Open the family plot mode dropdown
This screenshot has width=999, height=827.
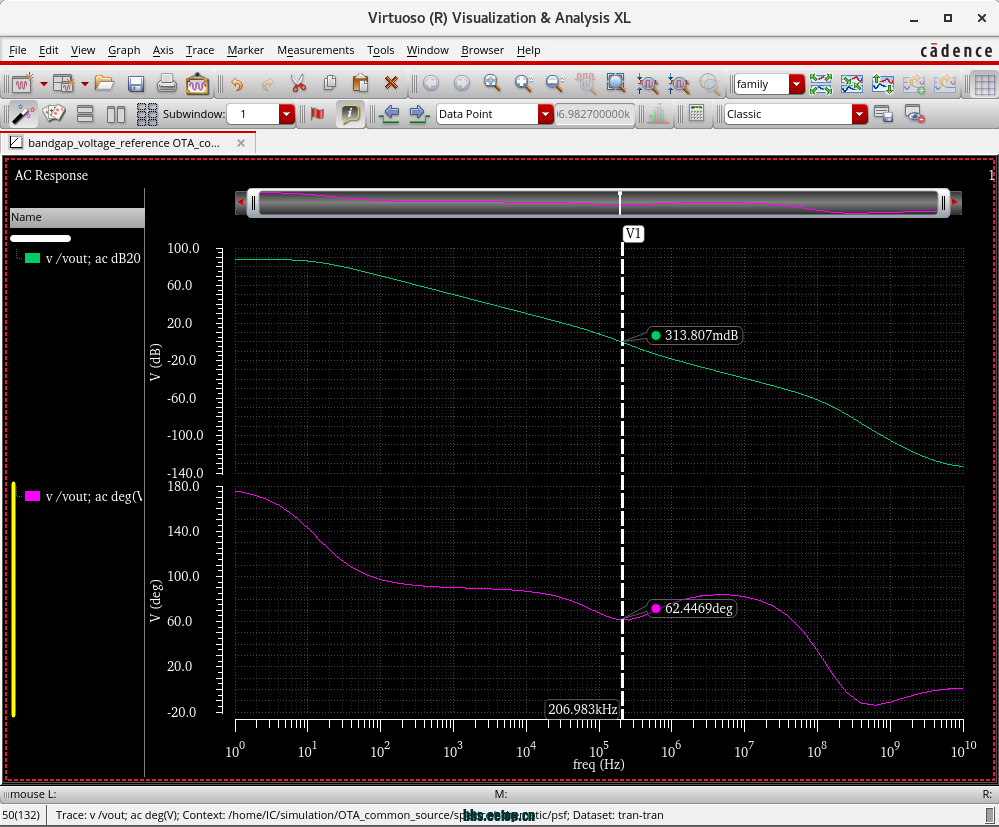tap(796, 84)
